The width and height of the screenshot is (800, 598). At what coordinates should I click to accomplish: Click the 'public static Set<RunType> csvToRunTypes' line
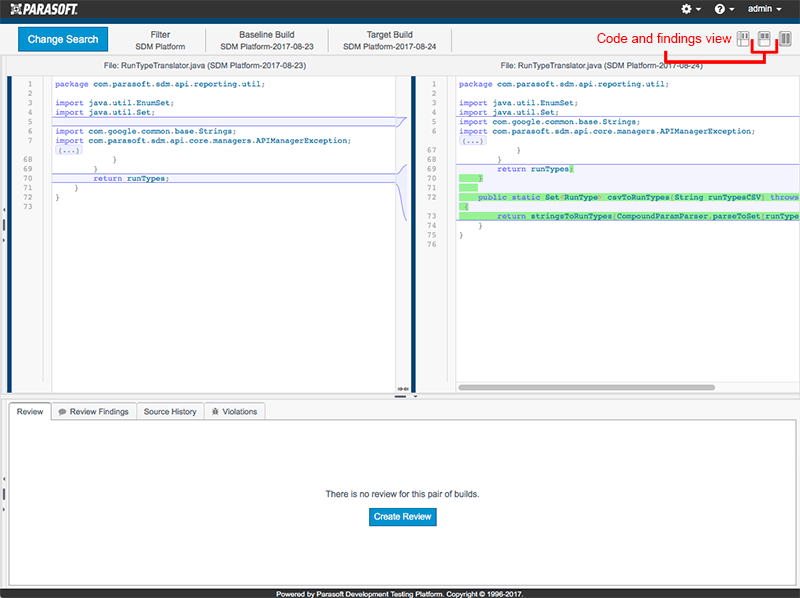[638, 197]
